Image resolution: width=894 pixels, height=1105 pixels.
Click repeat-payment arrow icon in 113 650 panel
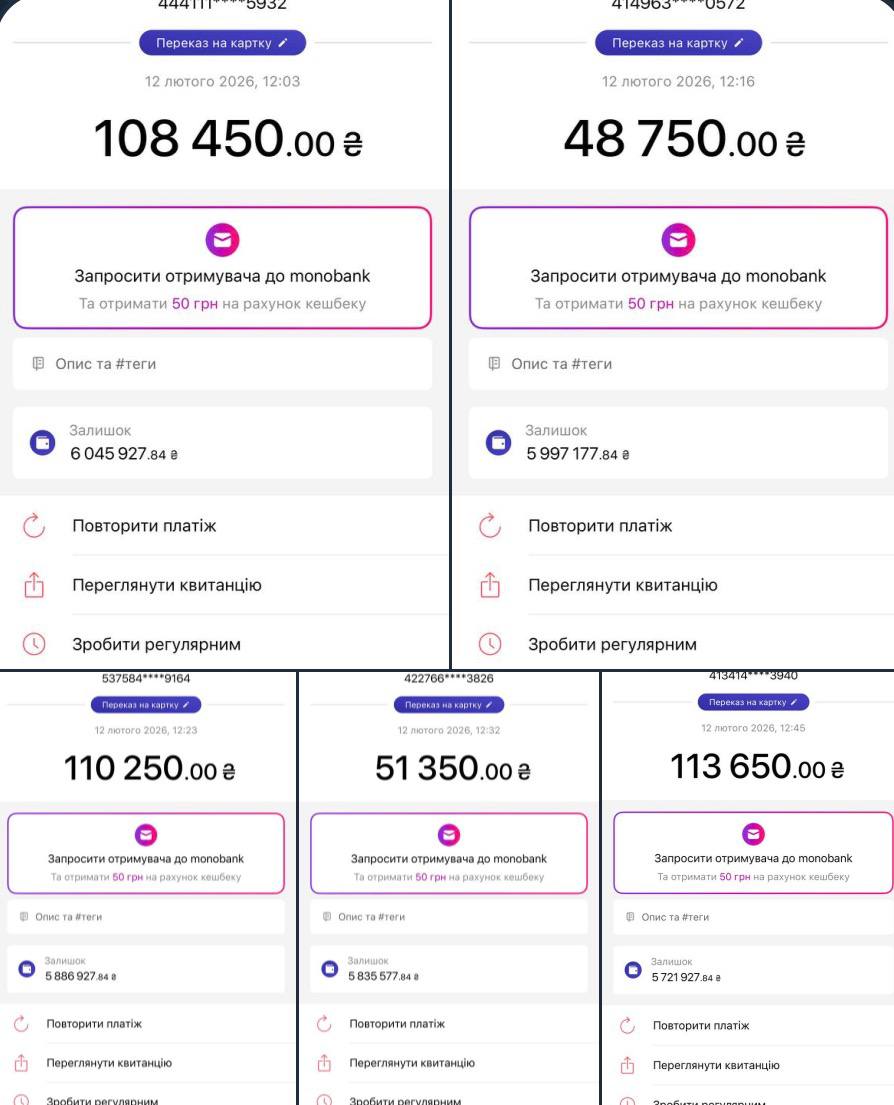pos(627,1026)
